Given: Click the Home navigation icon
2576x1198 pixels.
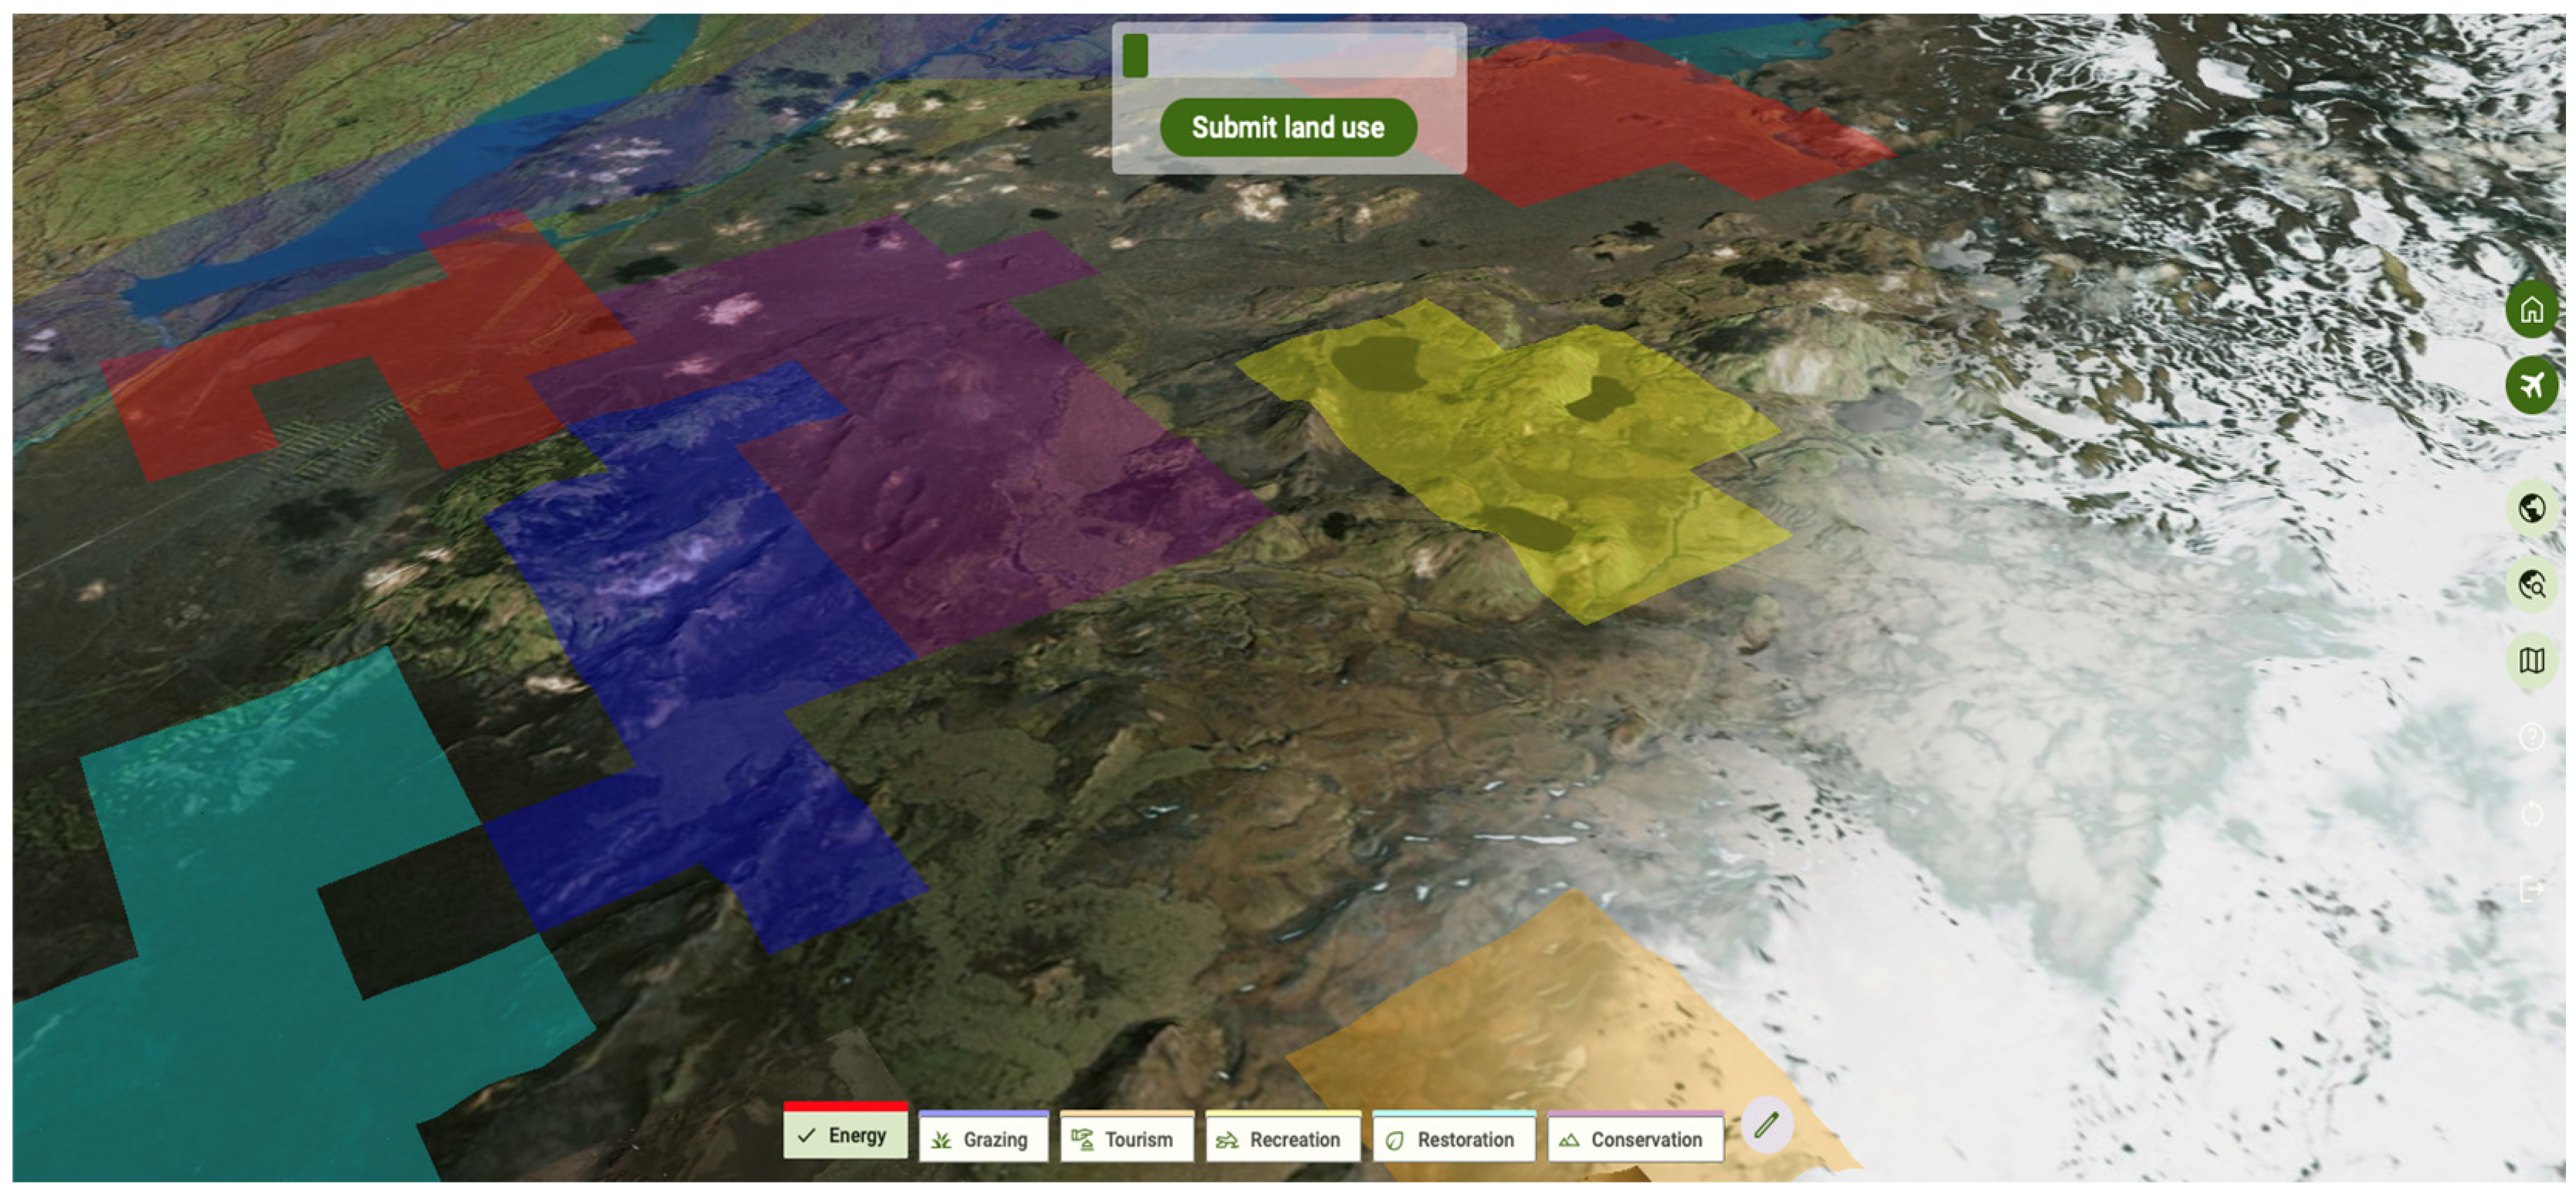Looking at the screenshot, I should click(2531, 313).
